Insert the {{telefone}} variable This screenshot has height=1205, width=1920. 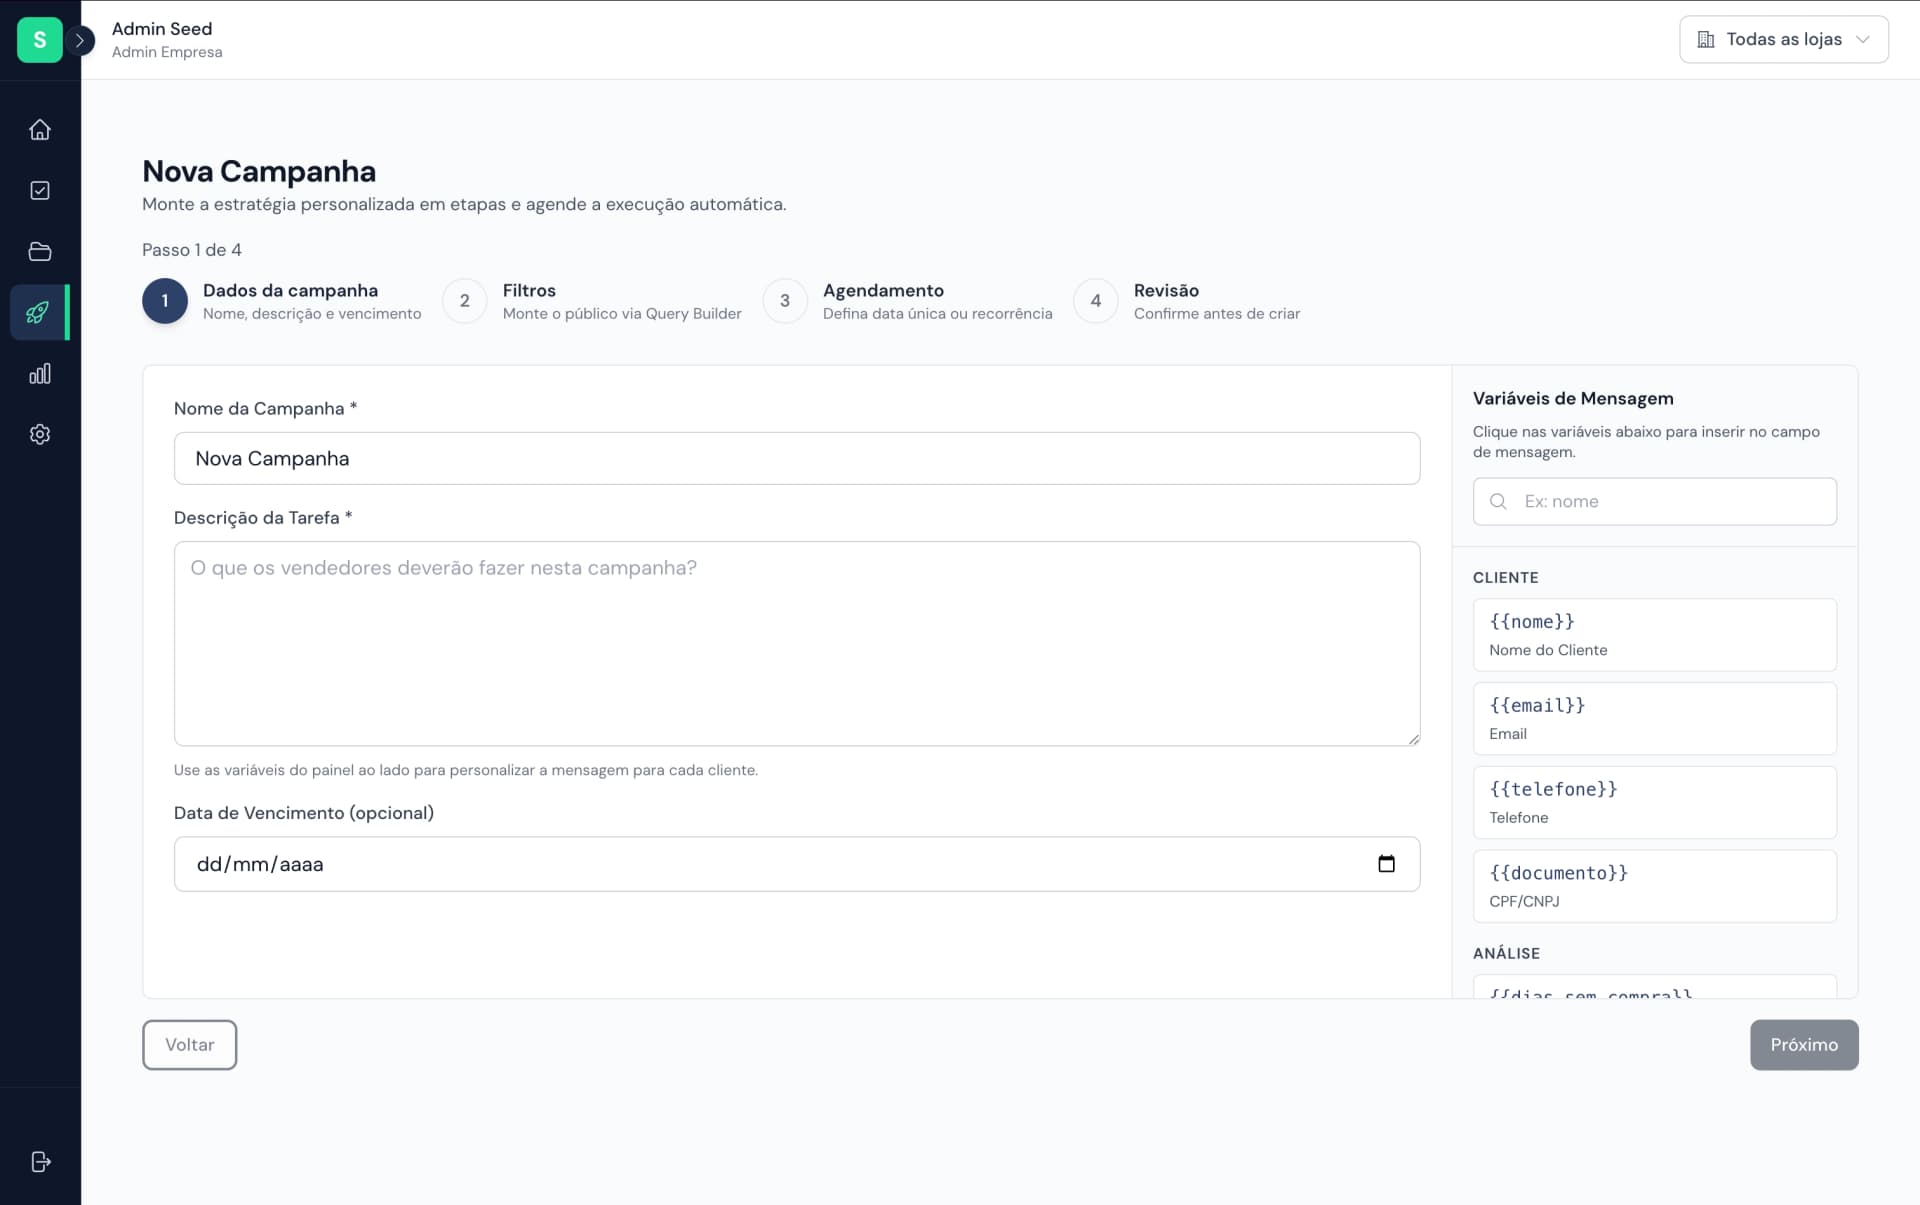coord(1654,803)
